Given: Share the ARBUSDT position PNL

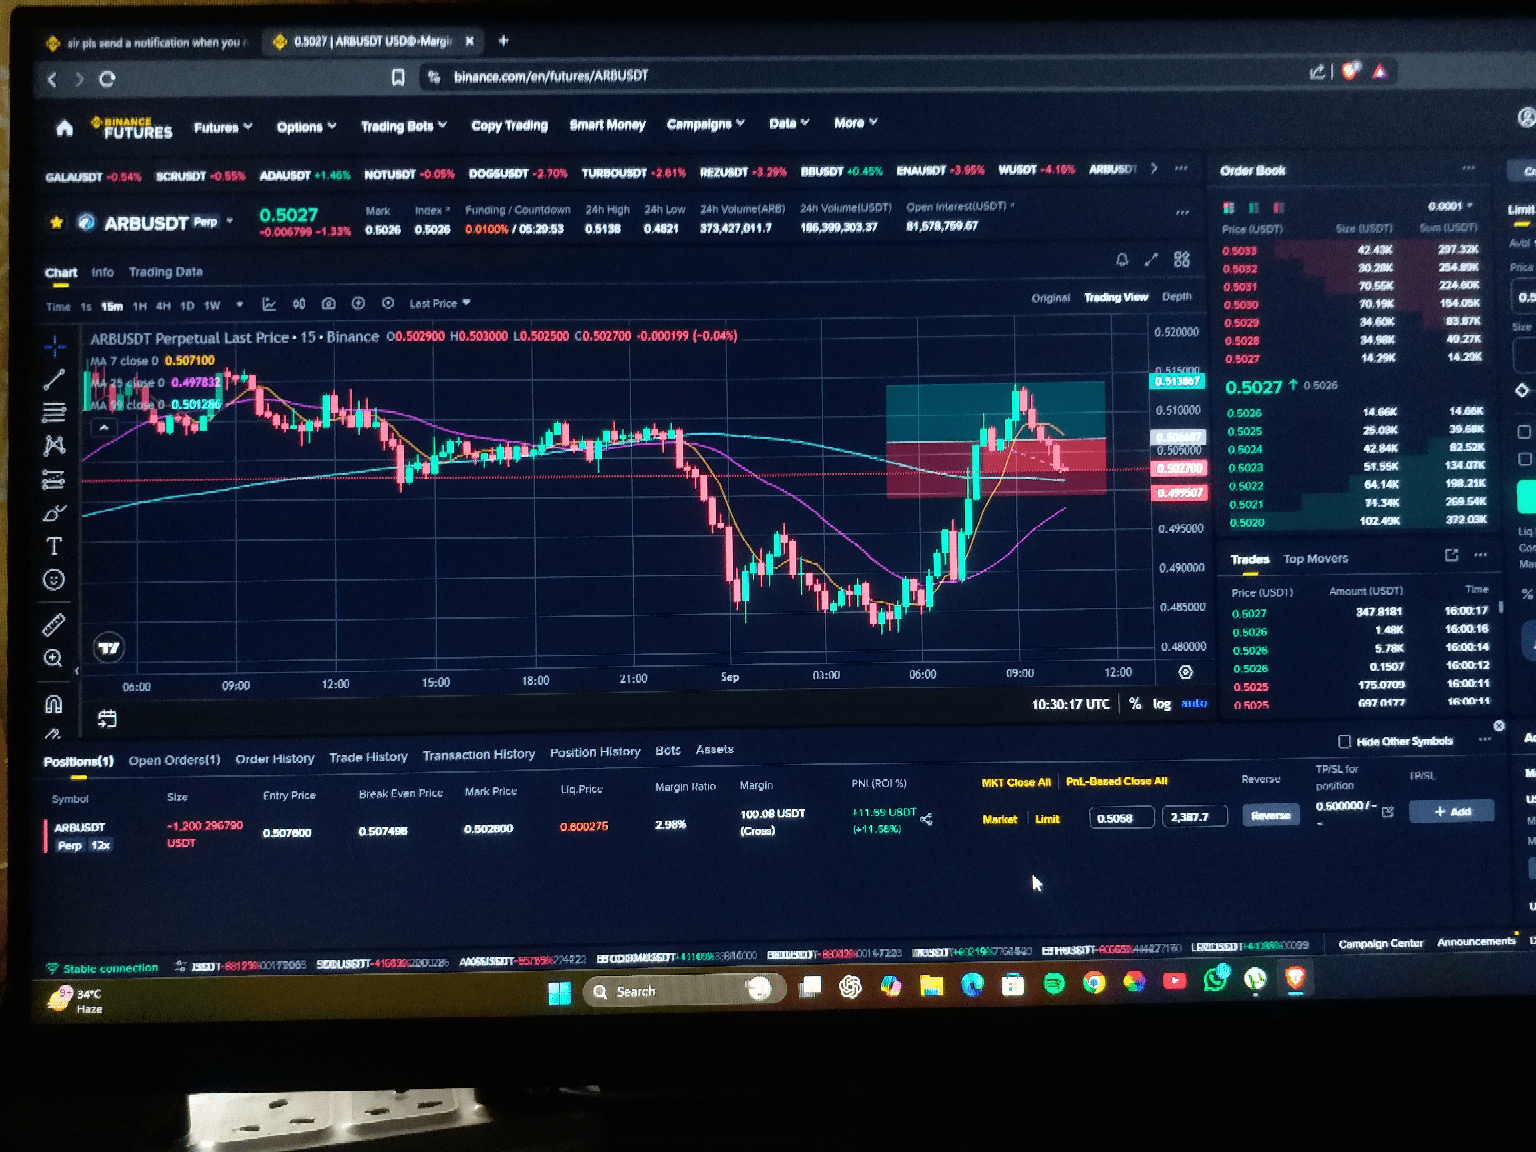Looking at the screenshot, I should point(926,819).
